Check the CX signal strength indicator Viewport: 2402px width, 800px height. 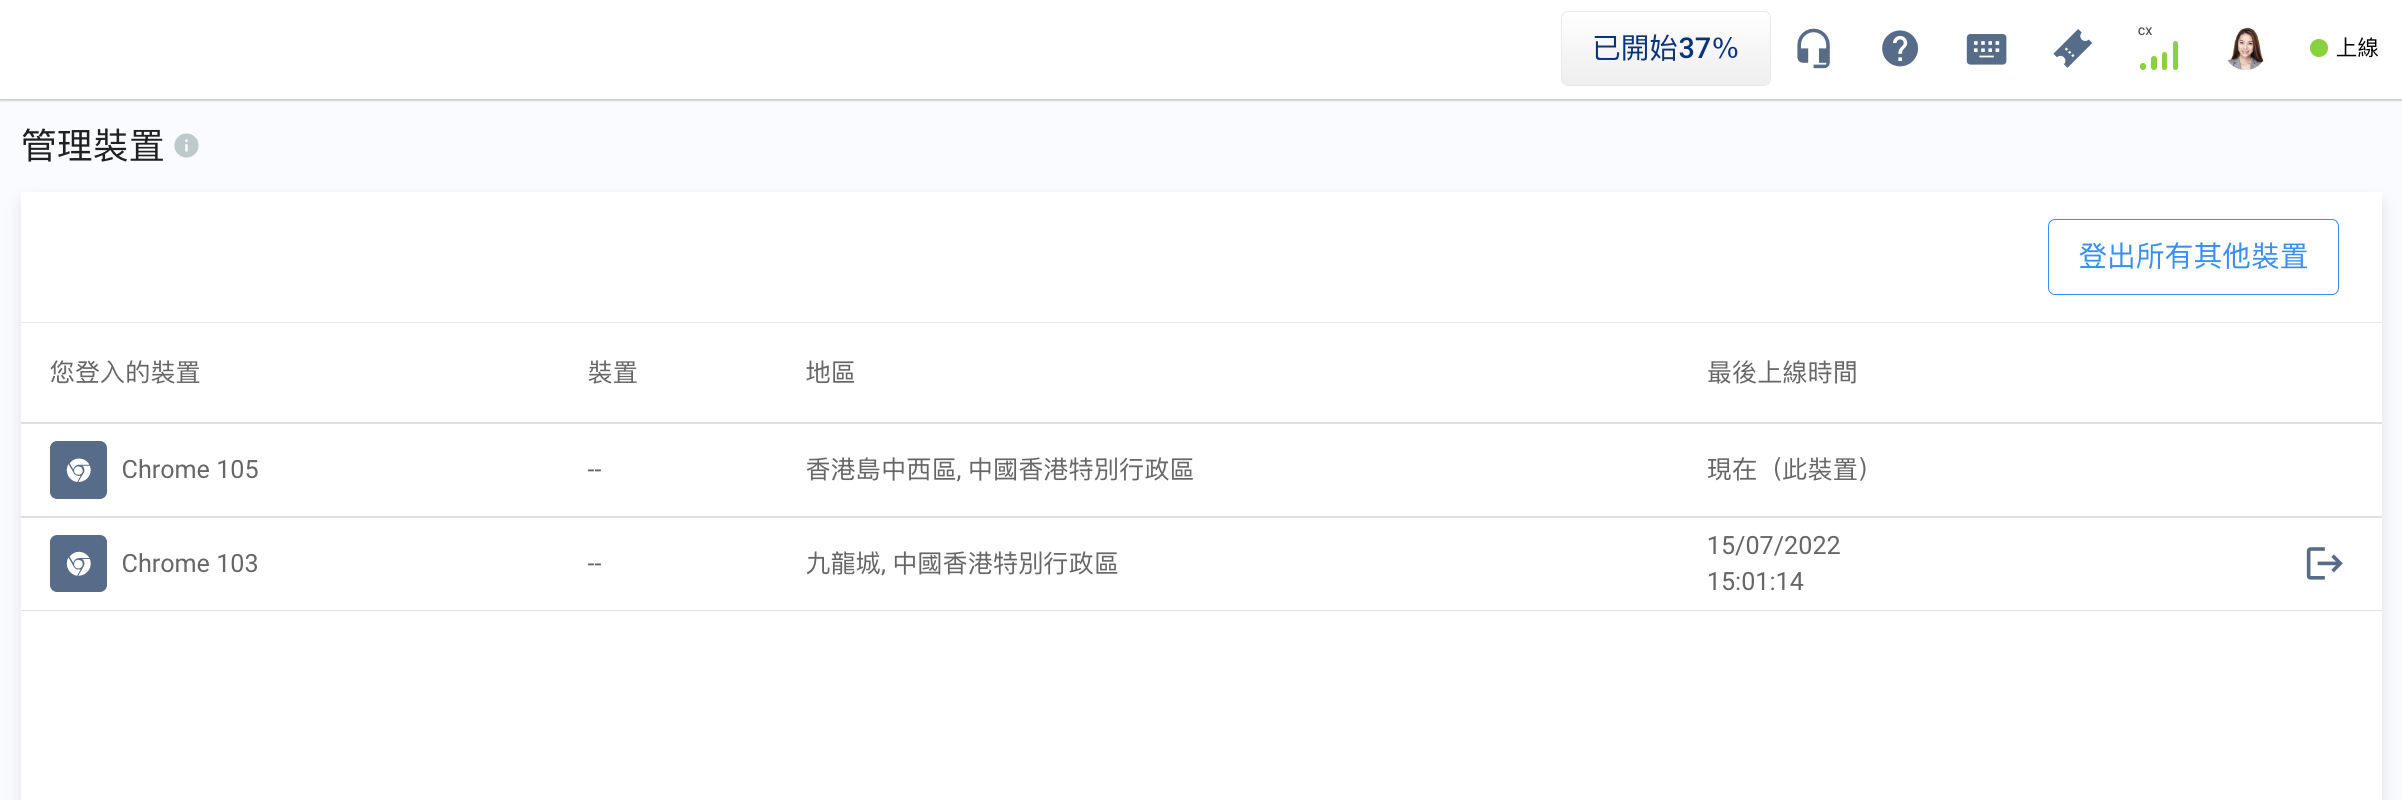coord(2159,50)
